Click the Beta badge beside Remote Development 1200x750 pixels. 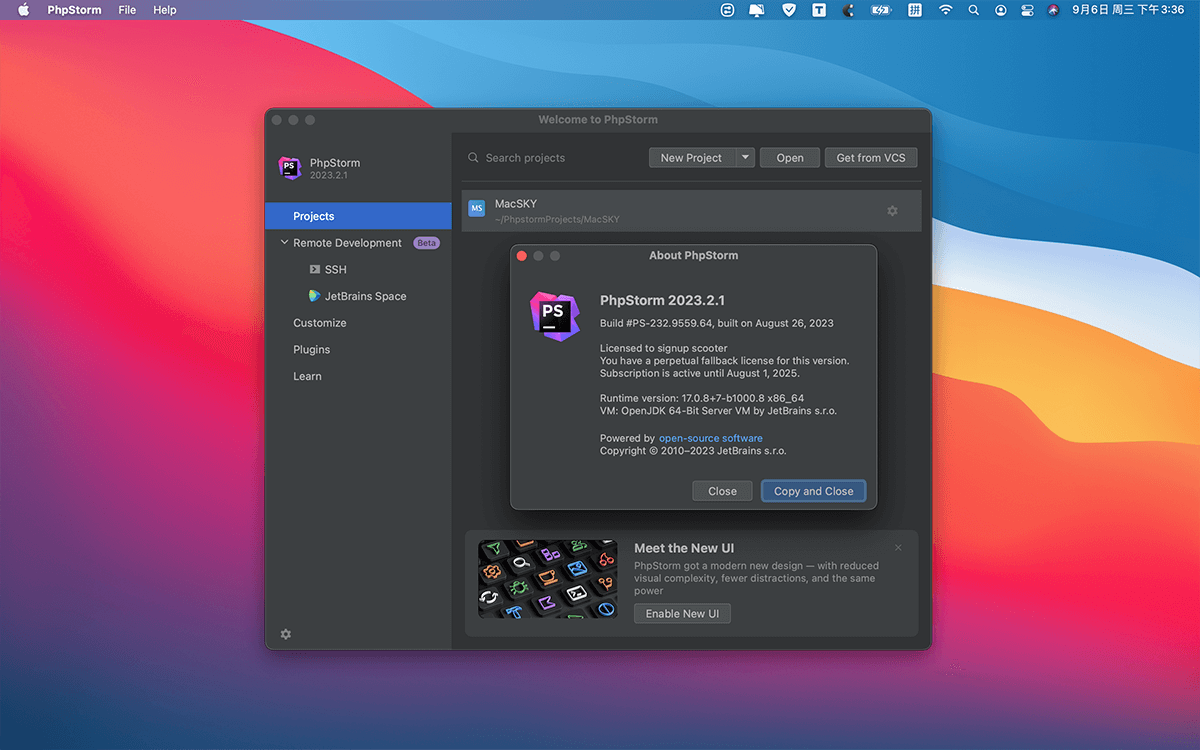[x=427, y=243]
